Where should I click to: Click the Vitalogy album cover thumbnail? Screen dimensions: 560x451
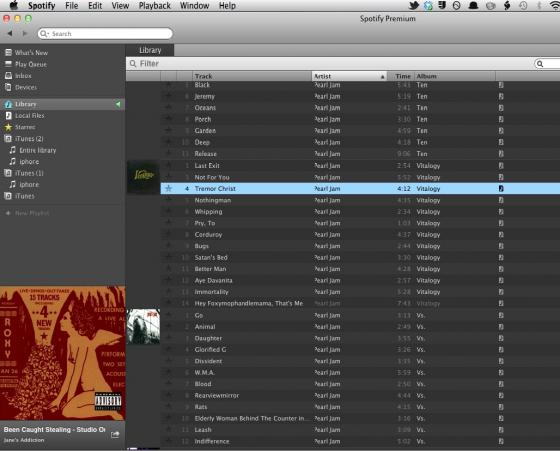pos(143,177)
